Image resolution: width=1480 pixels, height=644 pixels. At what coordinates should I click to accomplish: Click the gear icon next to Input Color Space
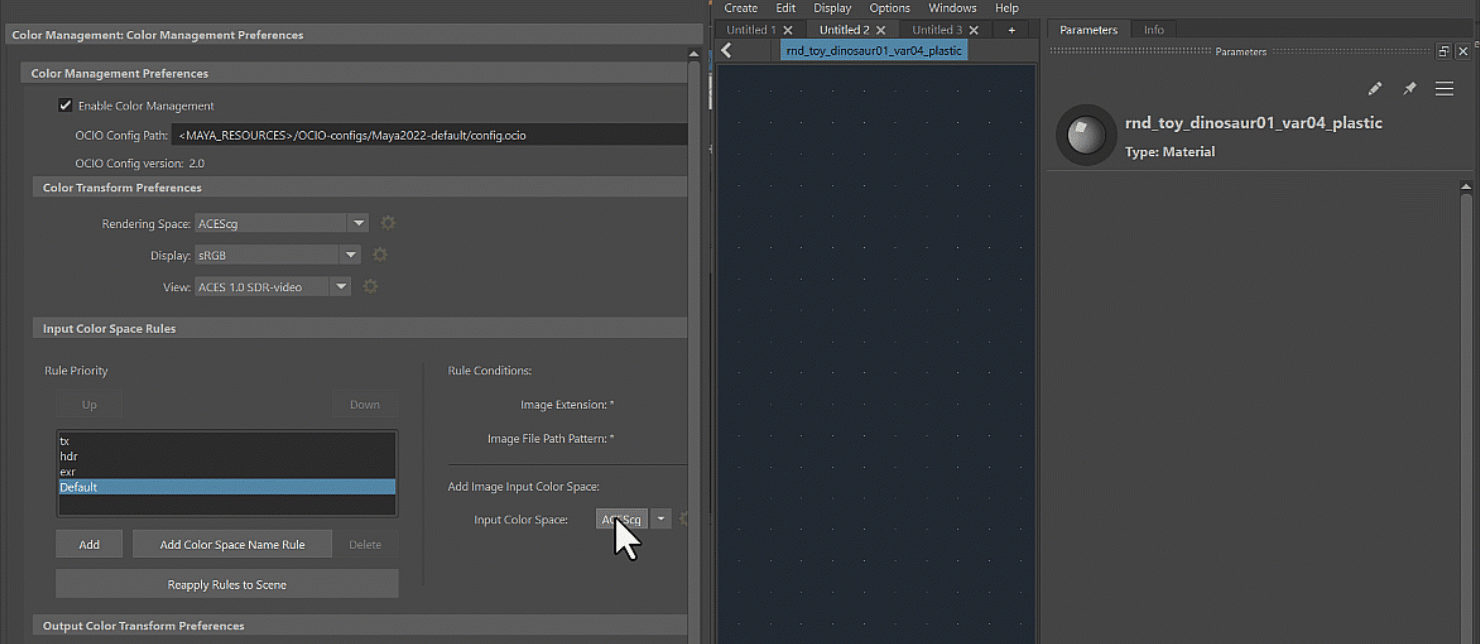[684, 518]
